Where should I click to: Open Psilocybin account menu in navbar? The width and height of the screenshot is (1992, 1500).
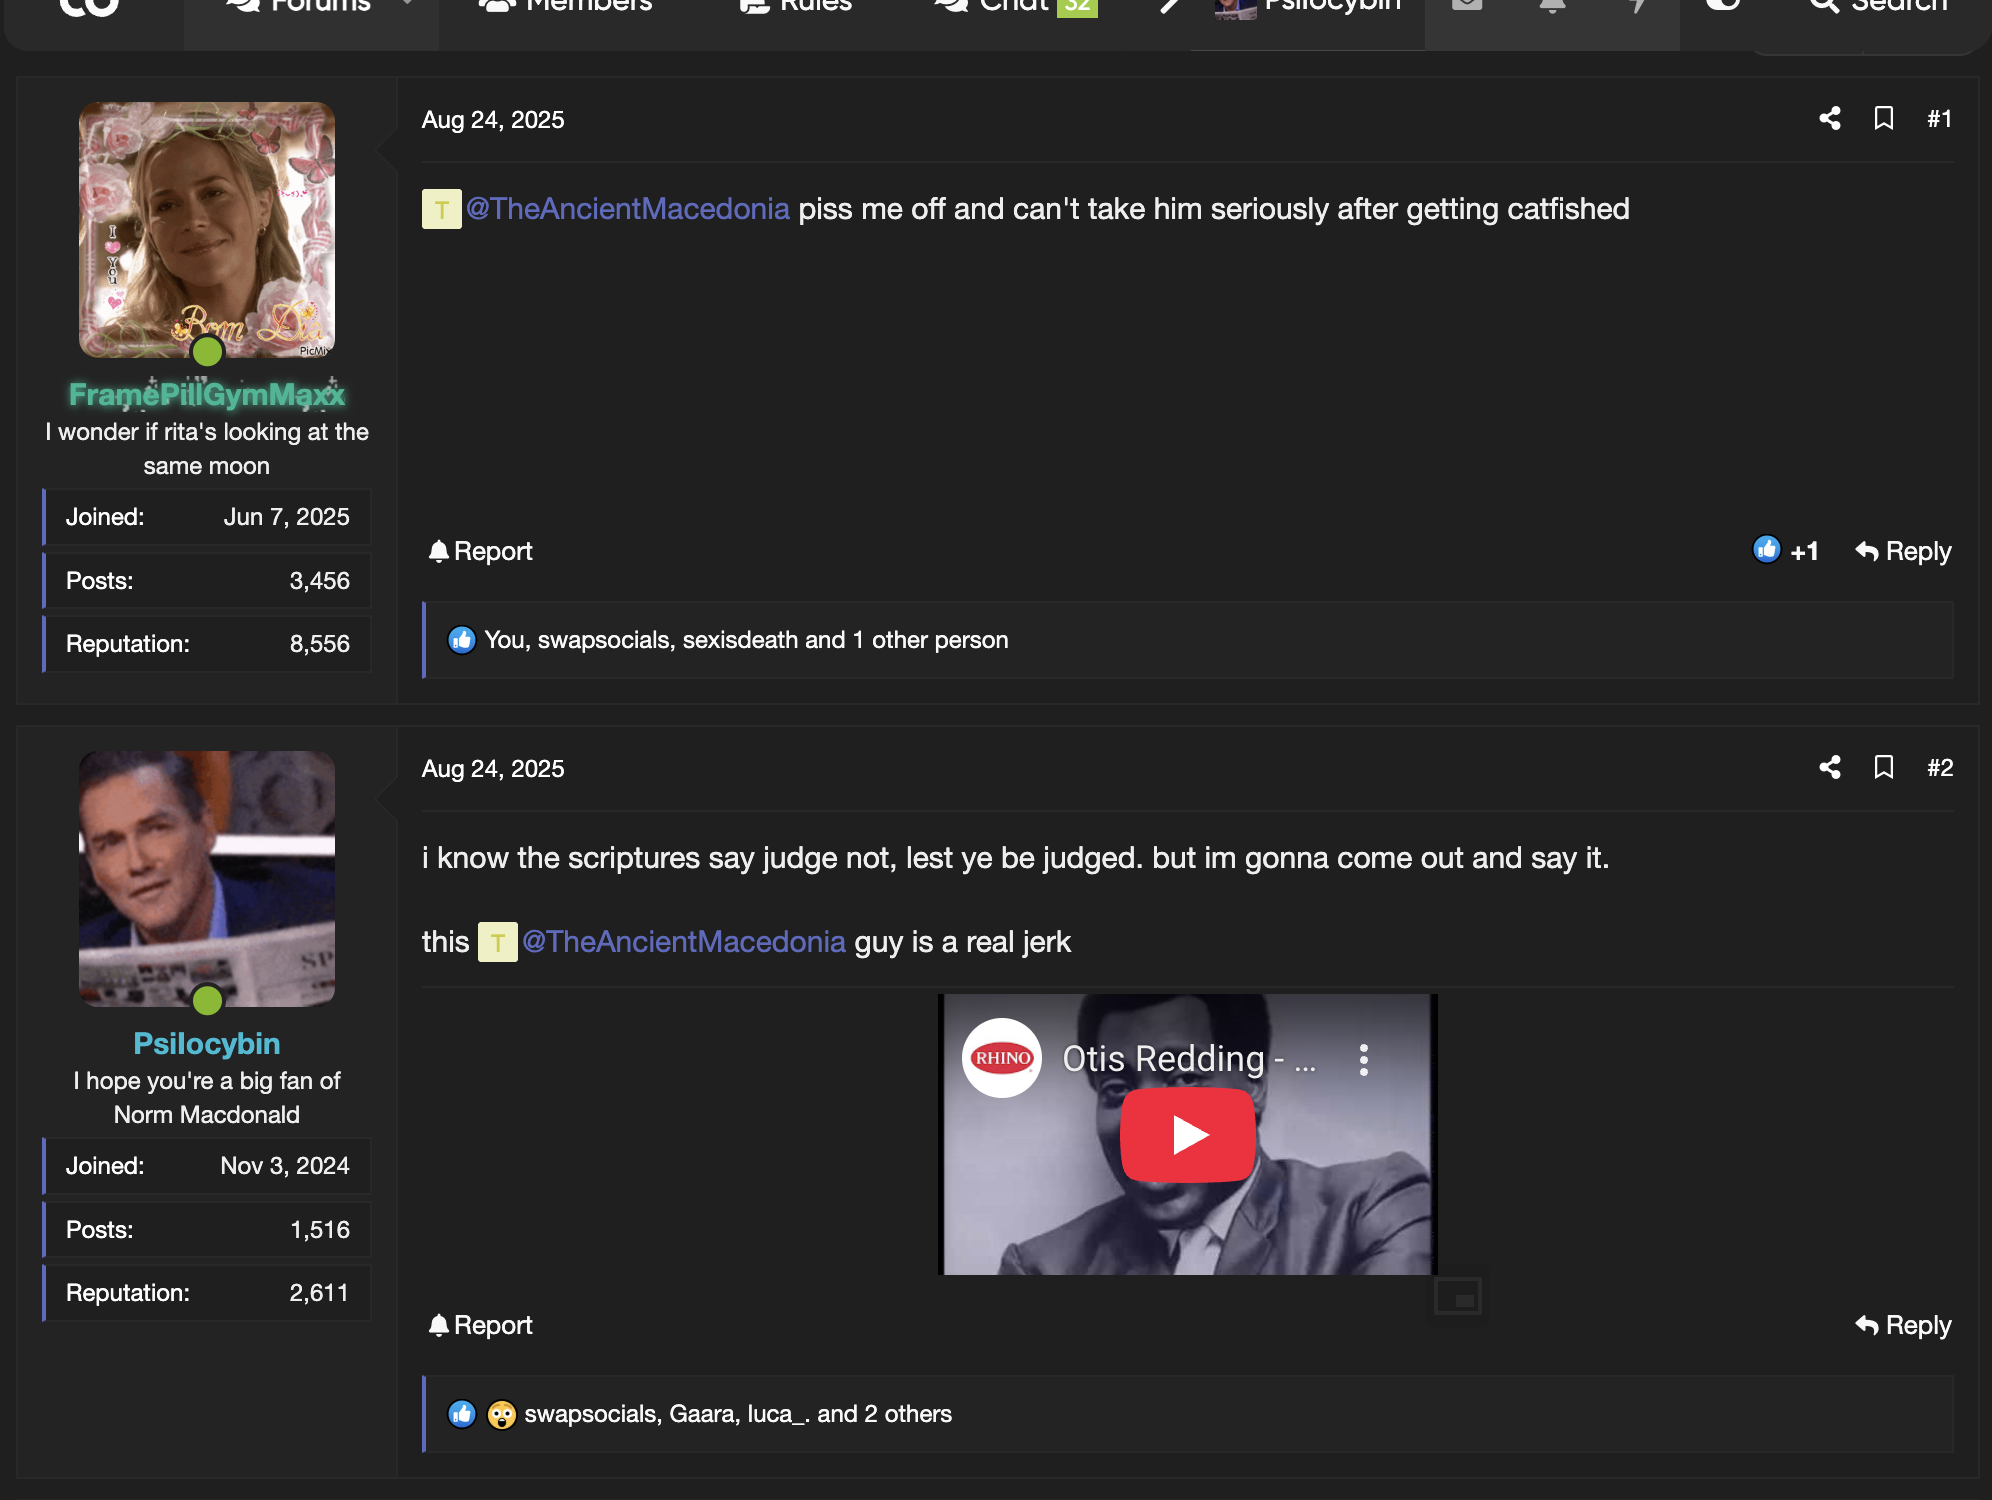[1308, 8]
